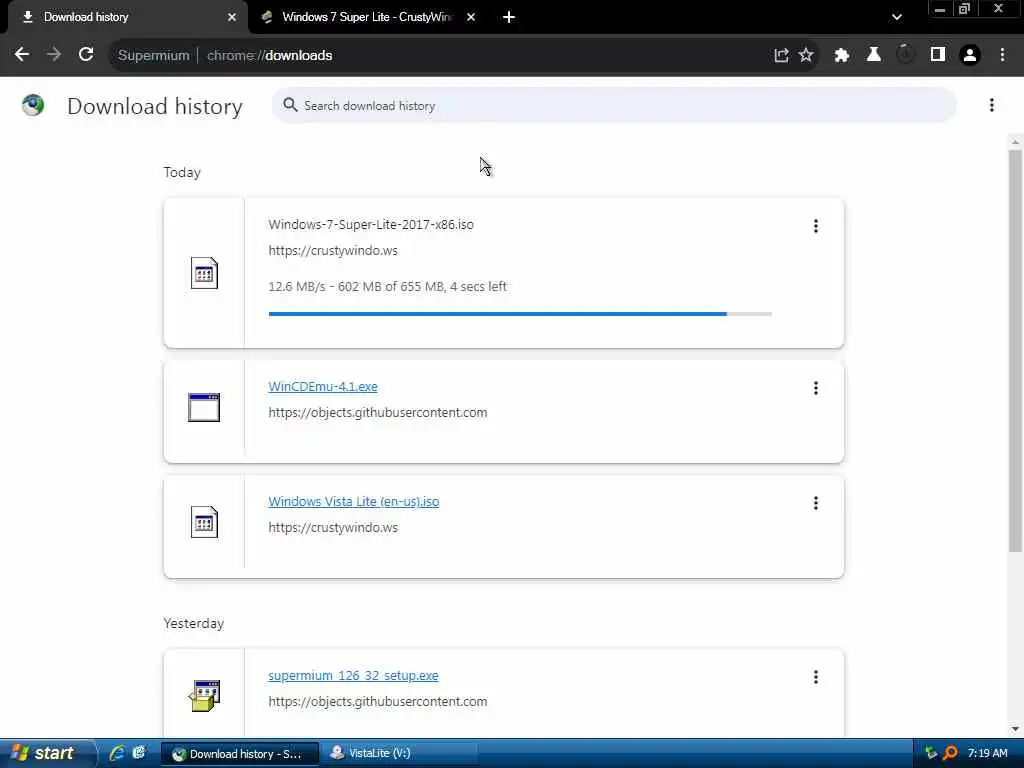Share this page using the share icon
1024x768 pixels.
click(781, 55)
